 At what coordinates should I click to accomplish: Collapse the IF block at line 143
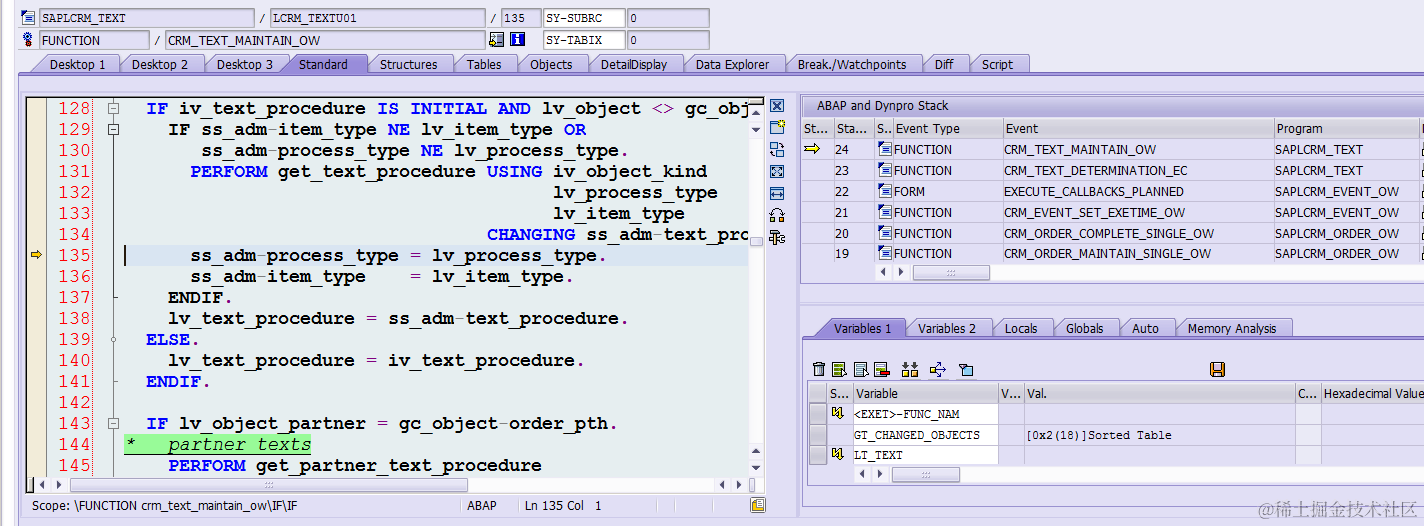[113, 423]
